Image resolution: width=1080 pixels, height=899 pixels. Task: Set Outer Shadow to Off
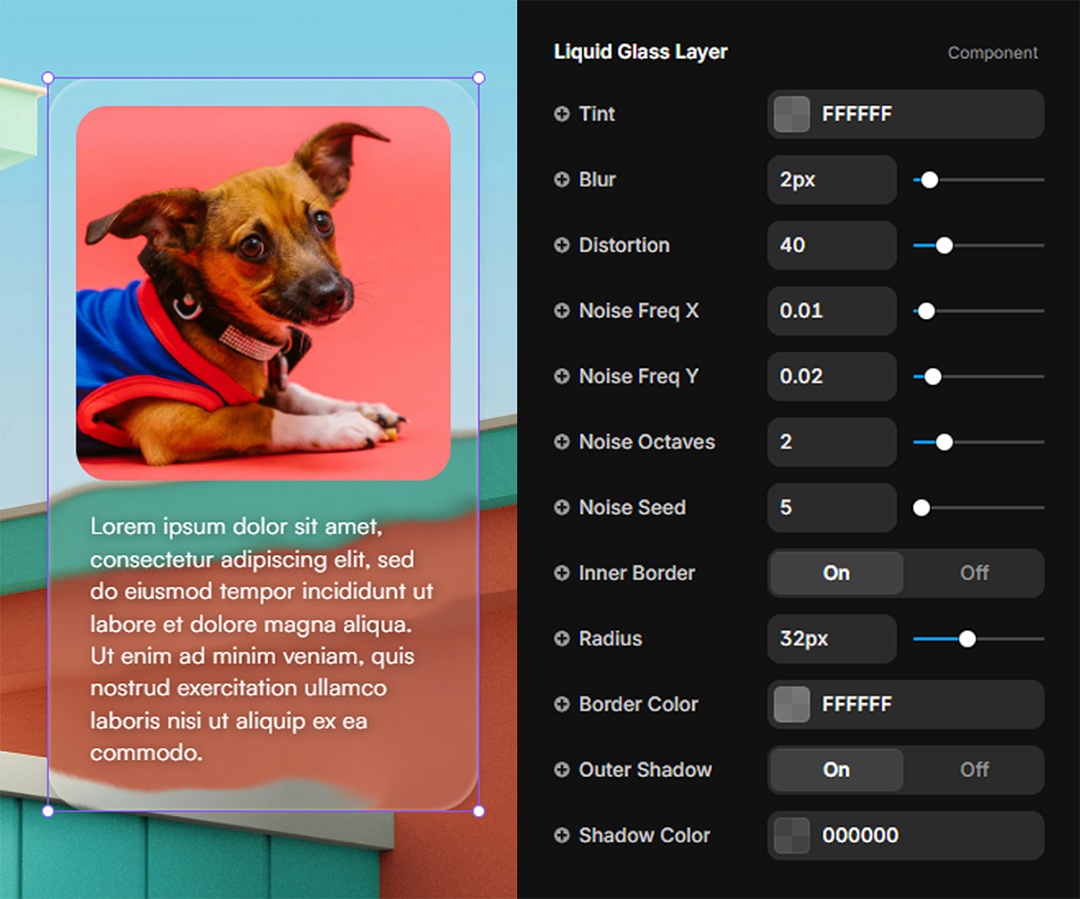(974, 770)
